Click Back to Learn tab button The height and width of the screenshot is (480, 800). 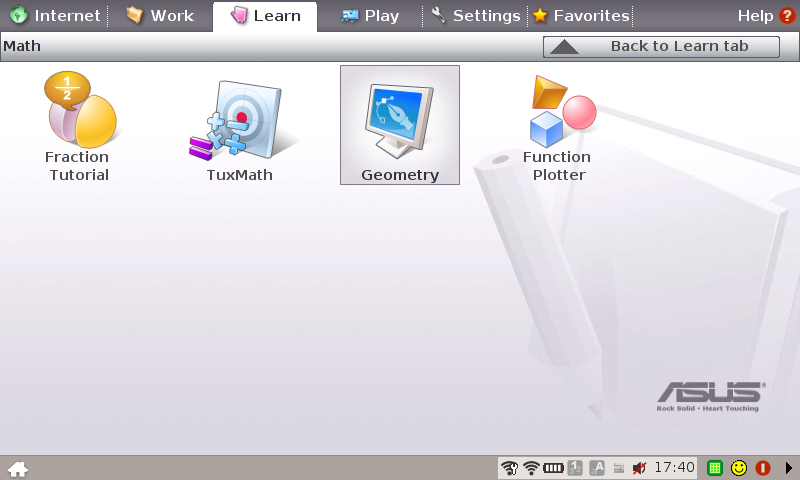(661, 46)
